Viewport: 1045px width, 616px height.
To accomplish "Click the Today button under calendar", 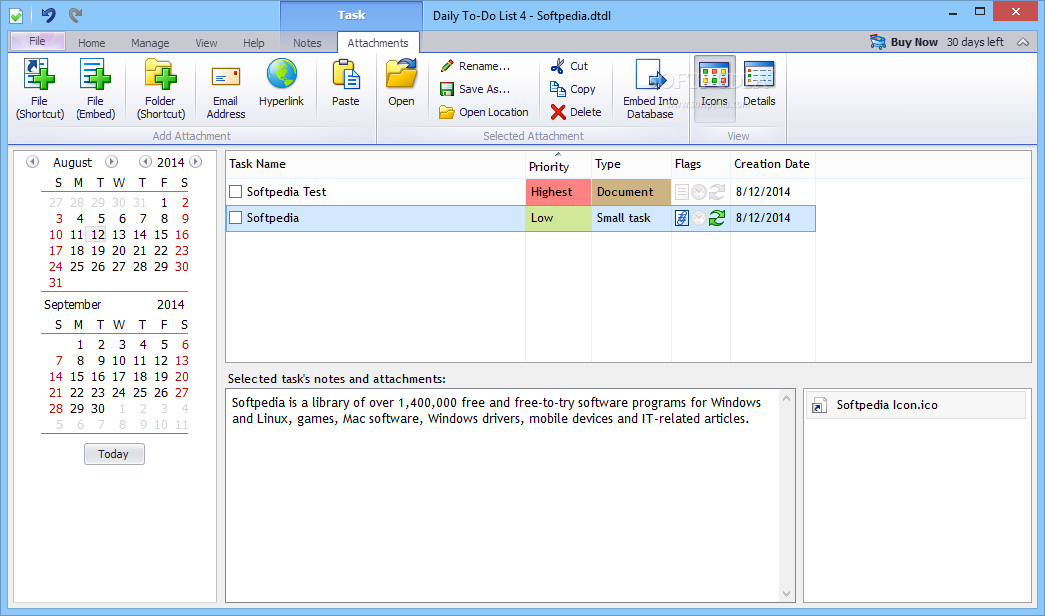I will click(x=114, y=454).
